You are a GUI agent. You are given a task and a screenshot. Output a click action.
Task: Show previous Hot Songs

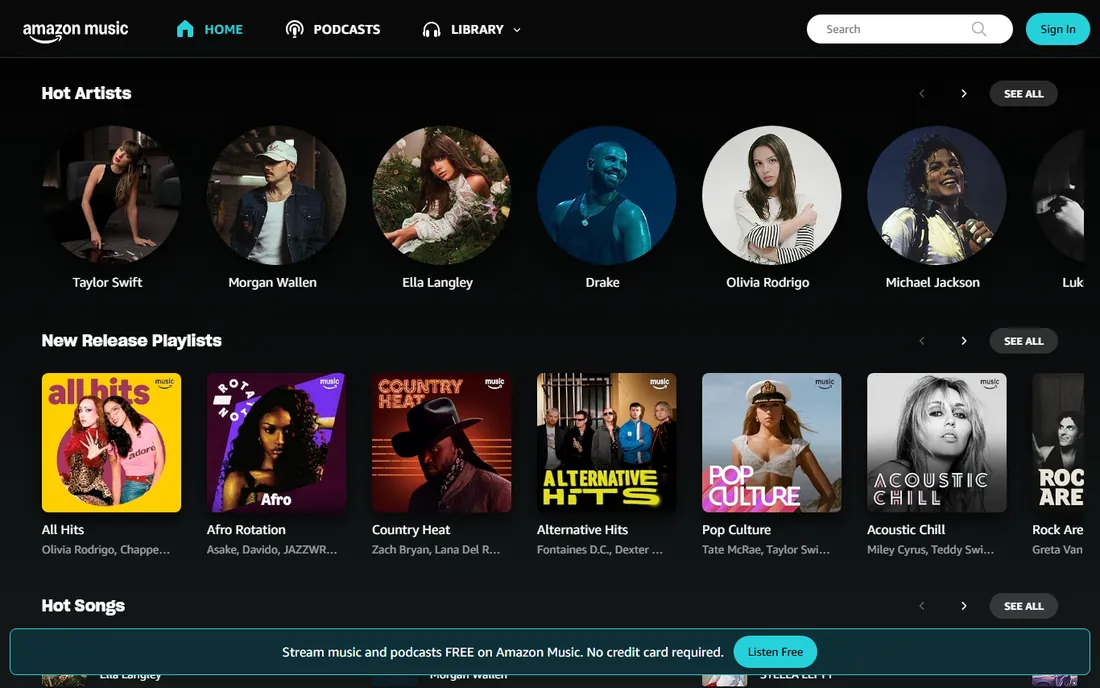coord(922,606)
